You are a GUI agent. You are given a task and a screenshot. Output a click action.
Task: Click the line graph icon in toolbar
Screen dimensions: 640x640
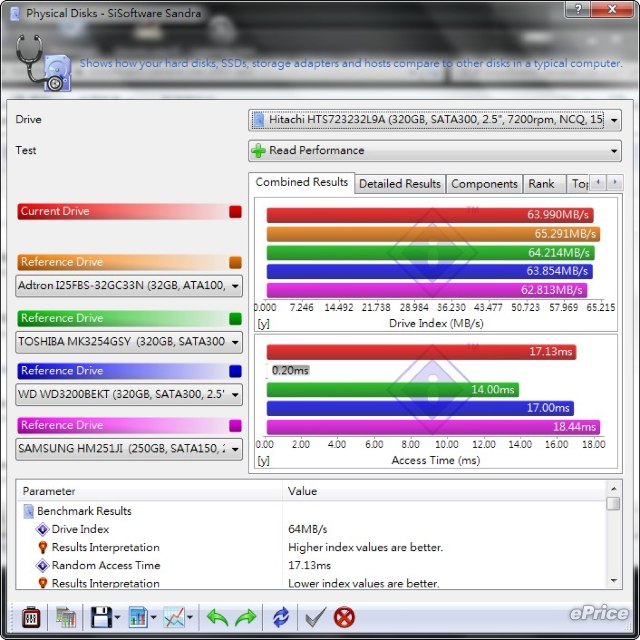coord(174,617)
